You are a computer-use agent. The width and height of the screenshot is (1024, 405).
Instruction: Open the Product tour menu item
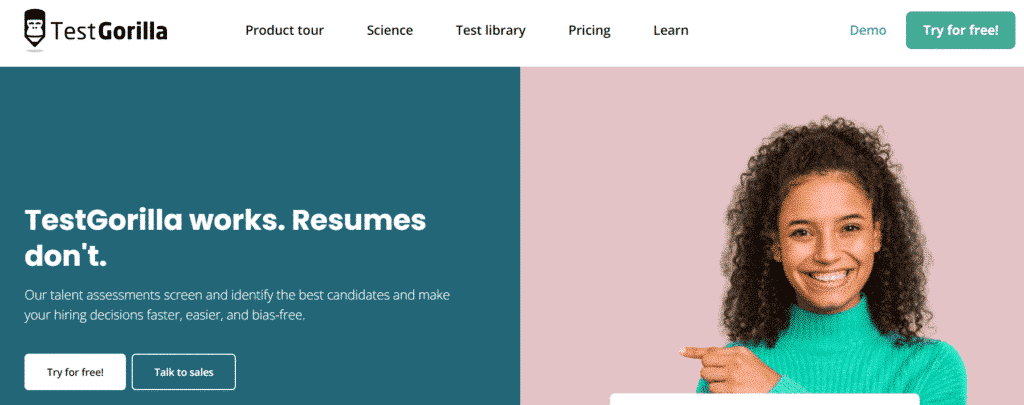pos(285,30)
